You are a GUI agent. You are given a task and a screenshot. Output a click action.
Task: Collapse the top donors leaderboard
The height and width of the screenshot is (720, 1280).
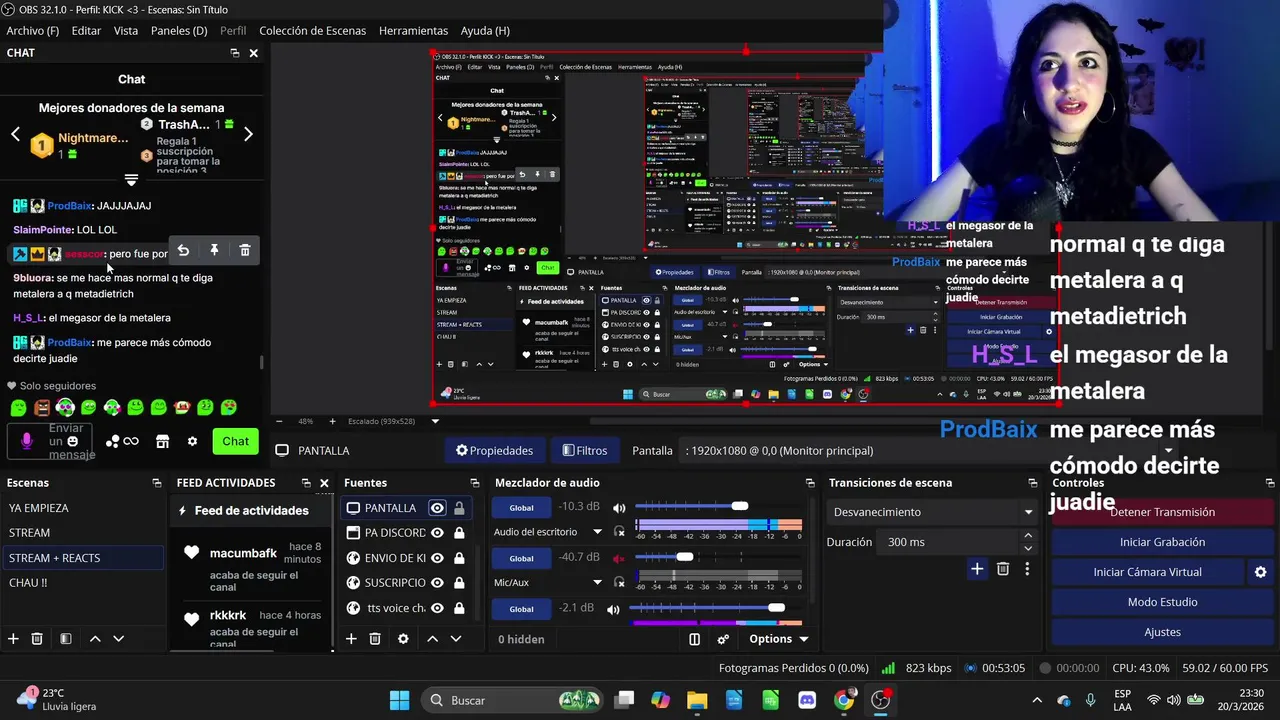[x=131, y=180]
